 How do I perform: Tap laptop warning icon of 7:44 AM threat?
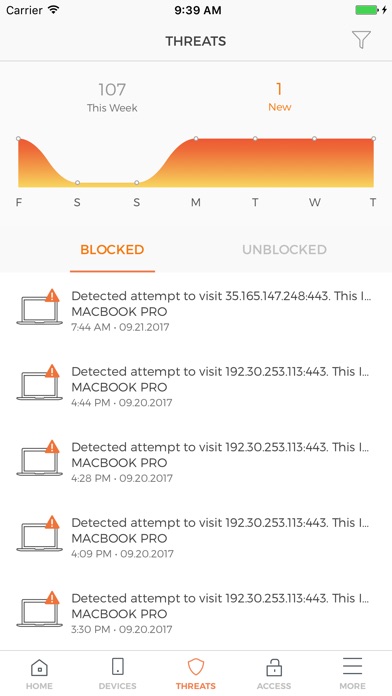[39, 307]
